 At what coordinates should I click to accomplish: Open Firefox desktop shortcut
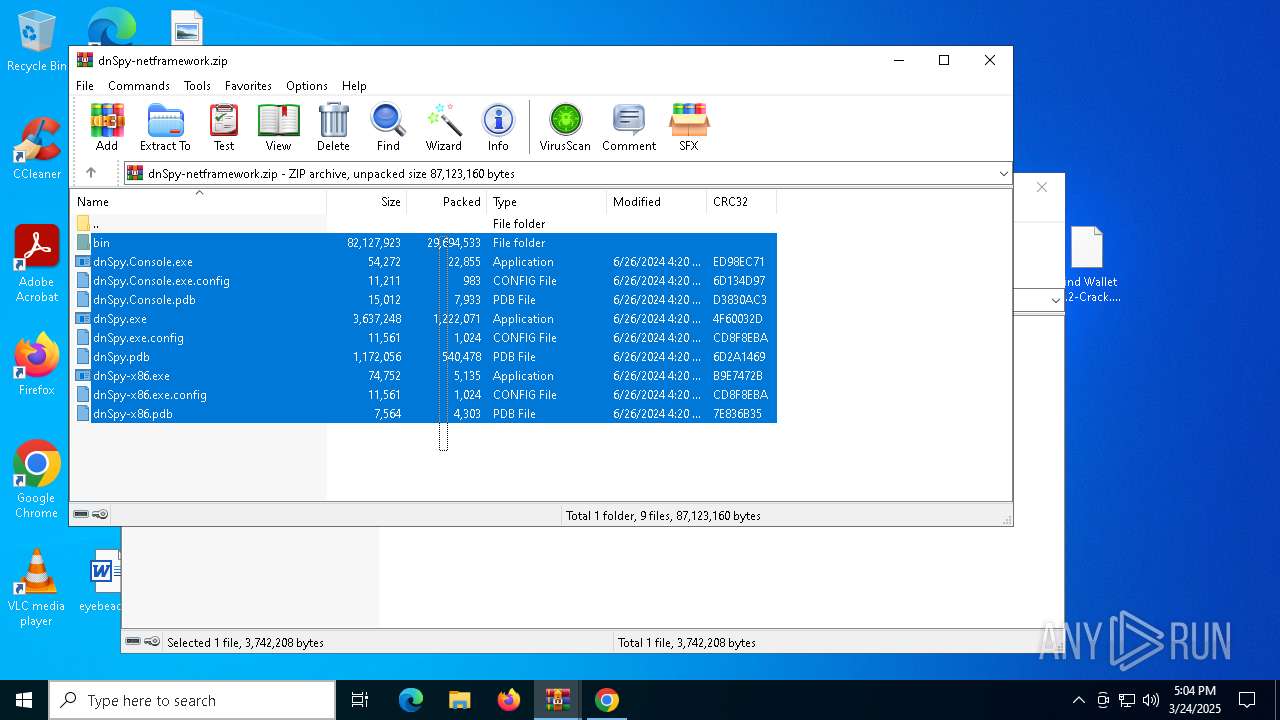(x=37, y=366)
